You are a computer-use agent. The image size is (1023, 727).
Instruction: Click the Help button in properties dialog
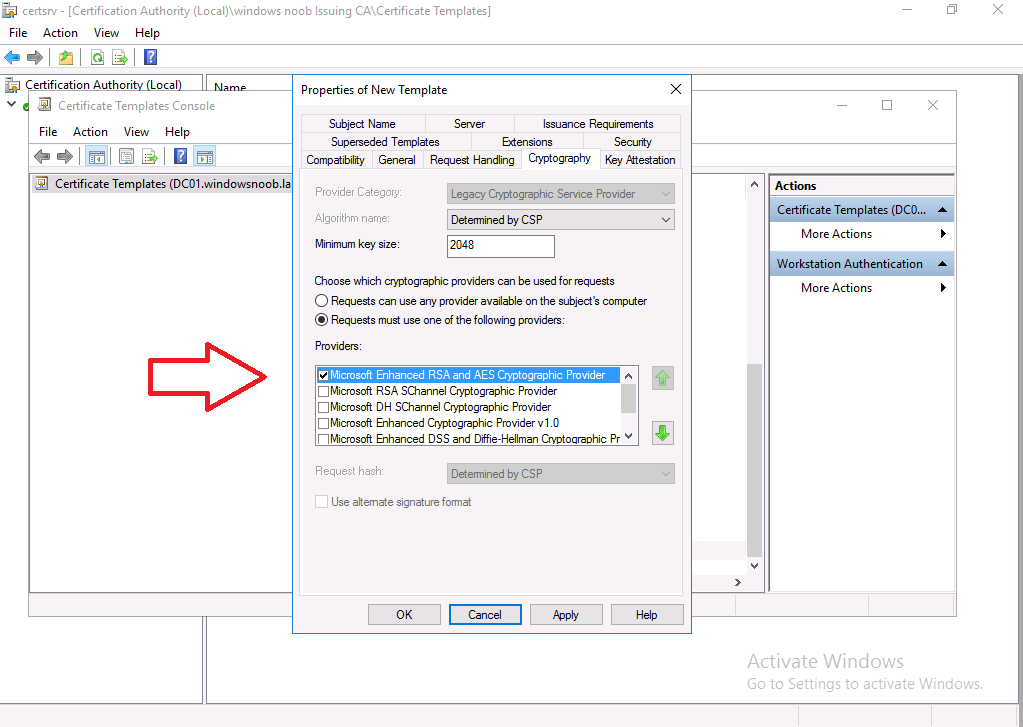click(x=647, y=615)
